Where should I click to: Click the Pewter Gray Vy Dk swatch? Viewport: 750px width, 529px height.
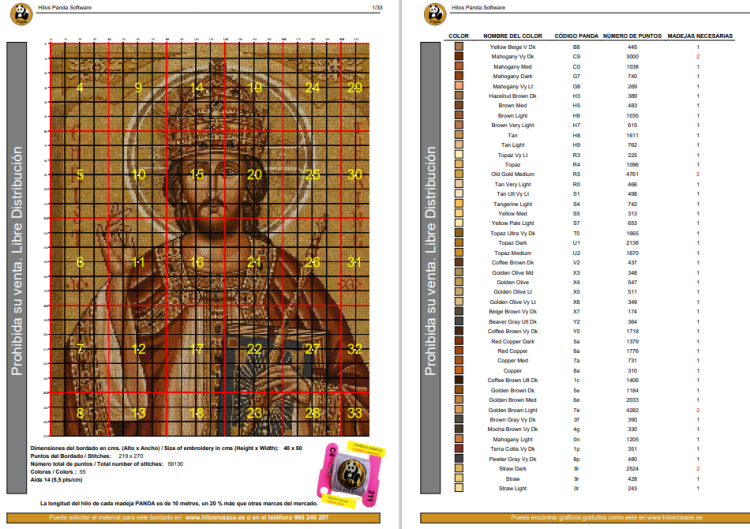459,459
